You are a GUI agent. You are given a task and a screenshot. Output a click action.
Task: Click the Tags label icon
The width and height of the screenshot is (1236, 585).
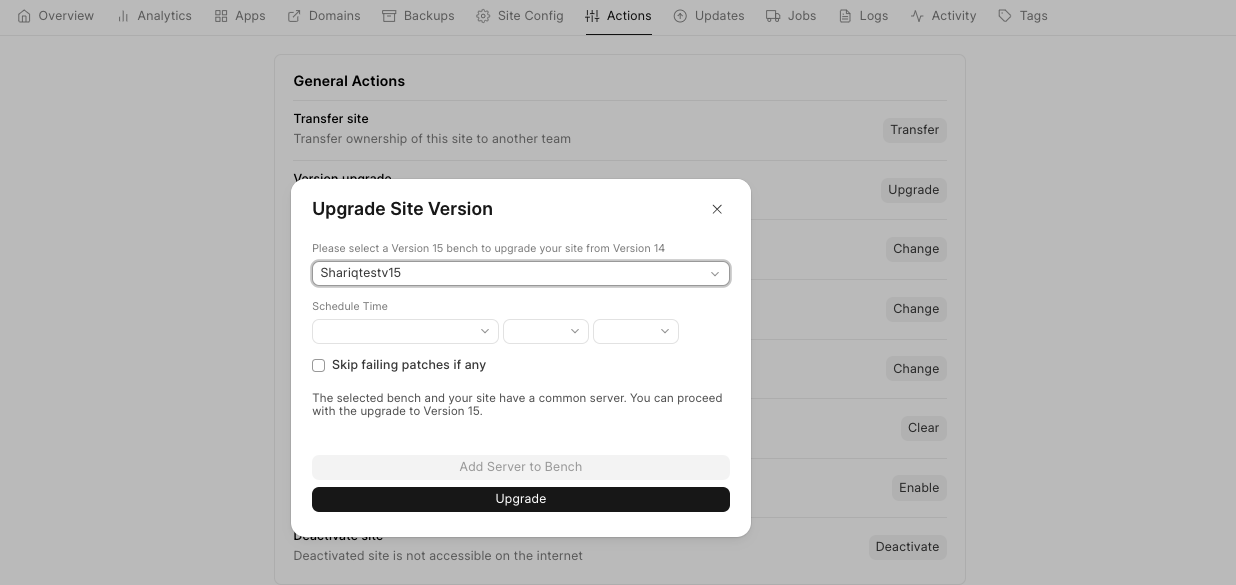coord(1005,16)
